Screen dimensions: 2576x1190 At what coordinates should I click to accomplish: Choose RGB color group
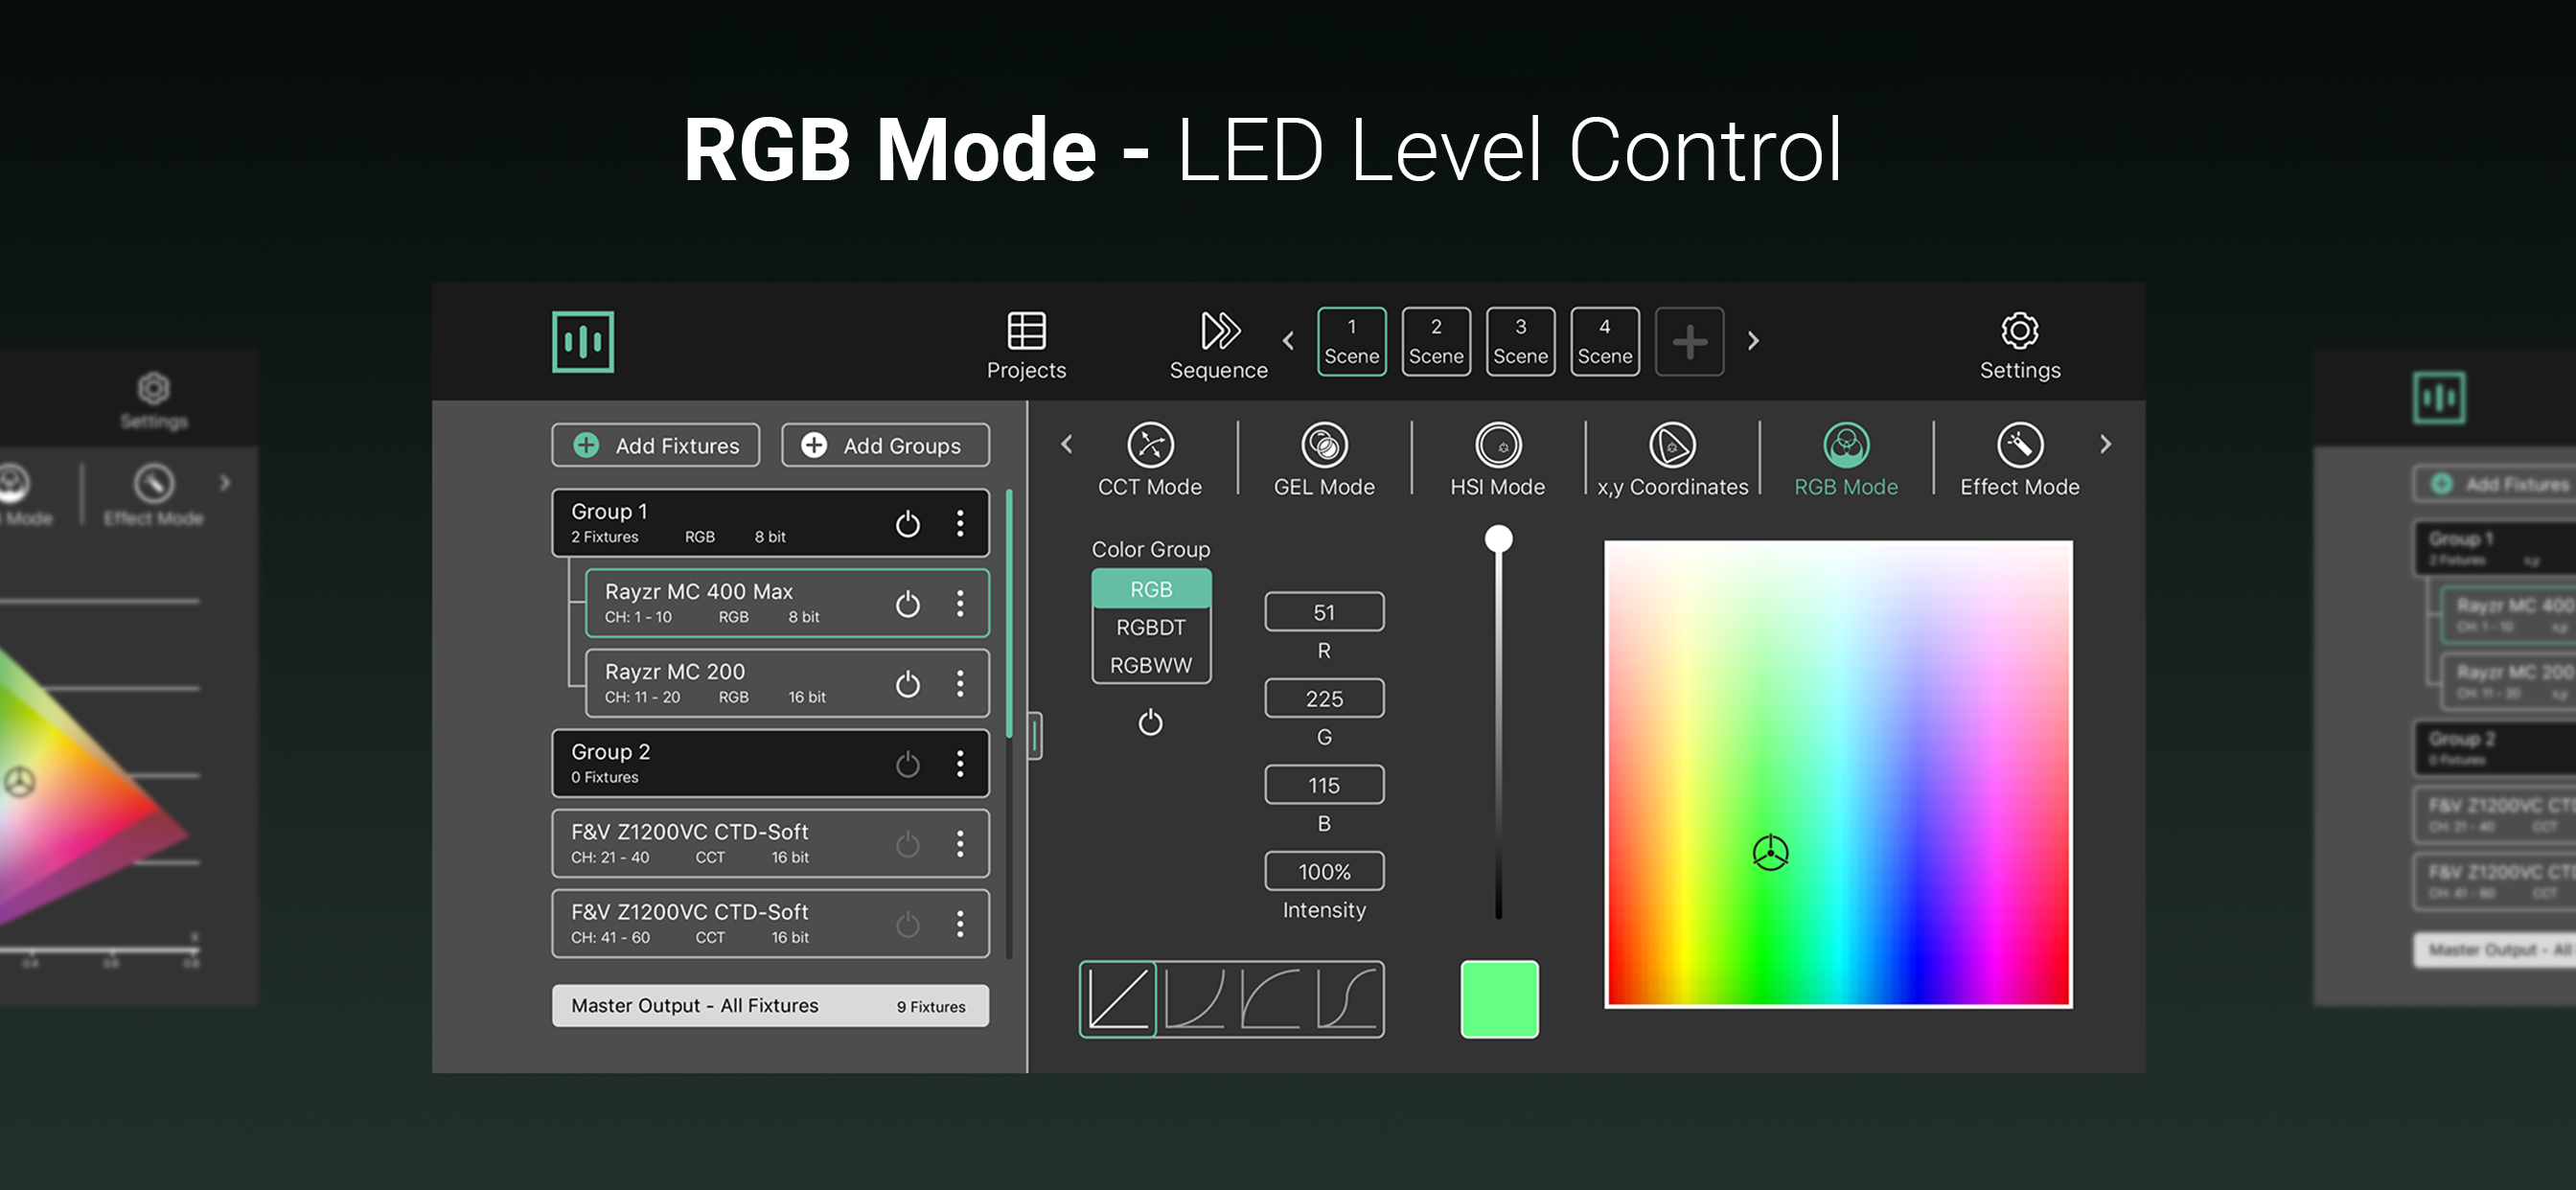[1151, 589]
